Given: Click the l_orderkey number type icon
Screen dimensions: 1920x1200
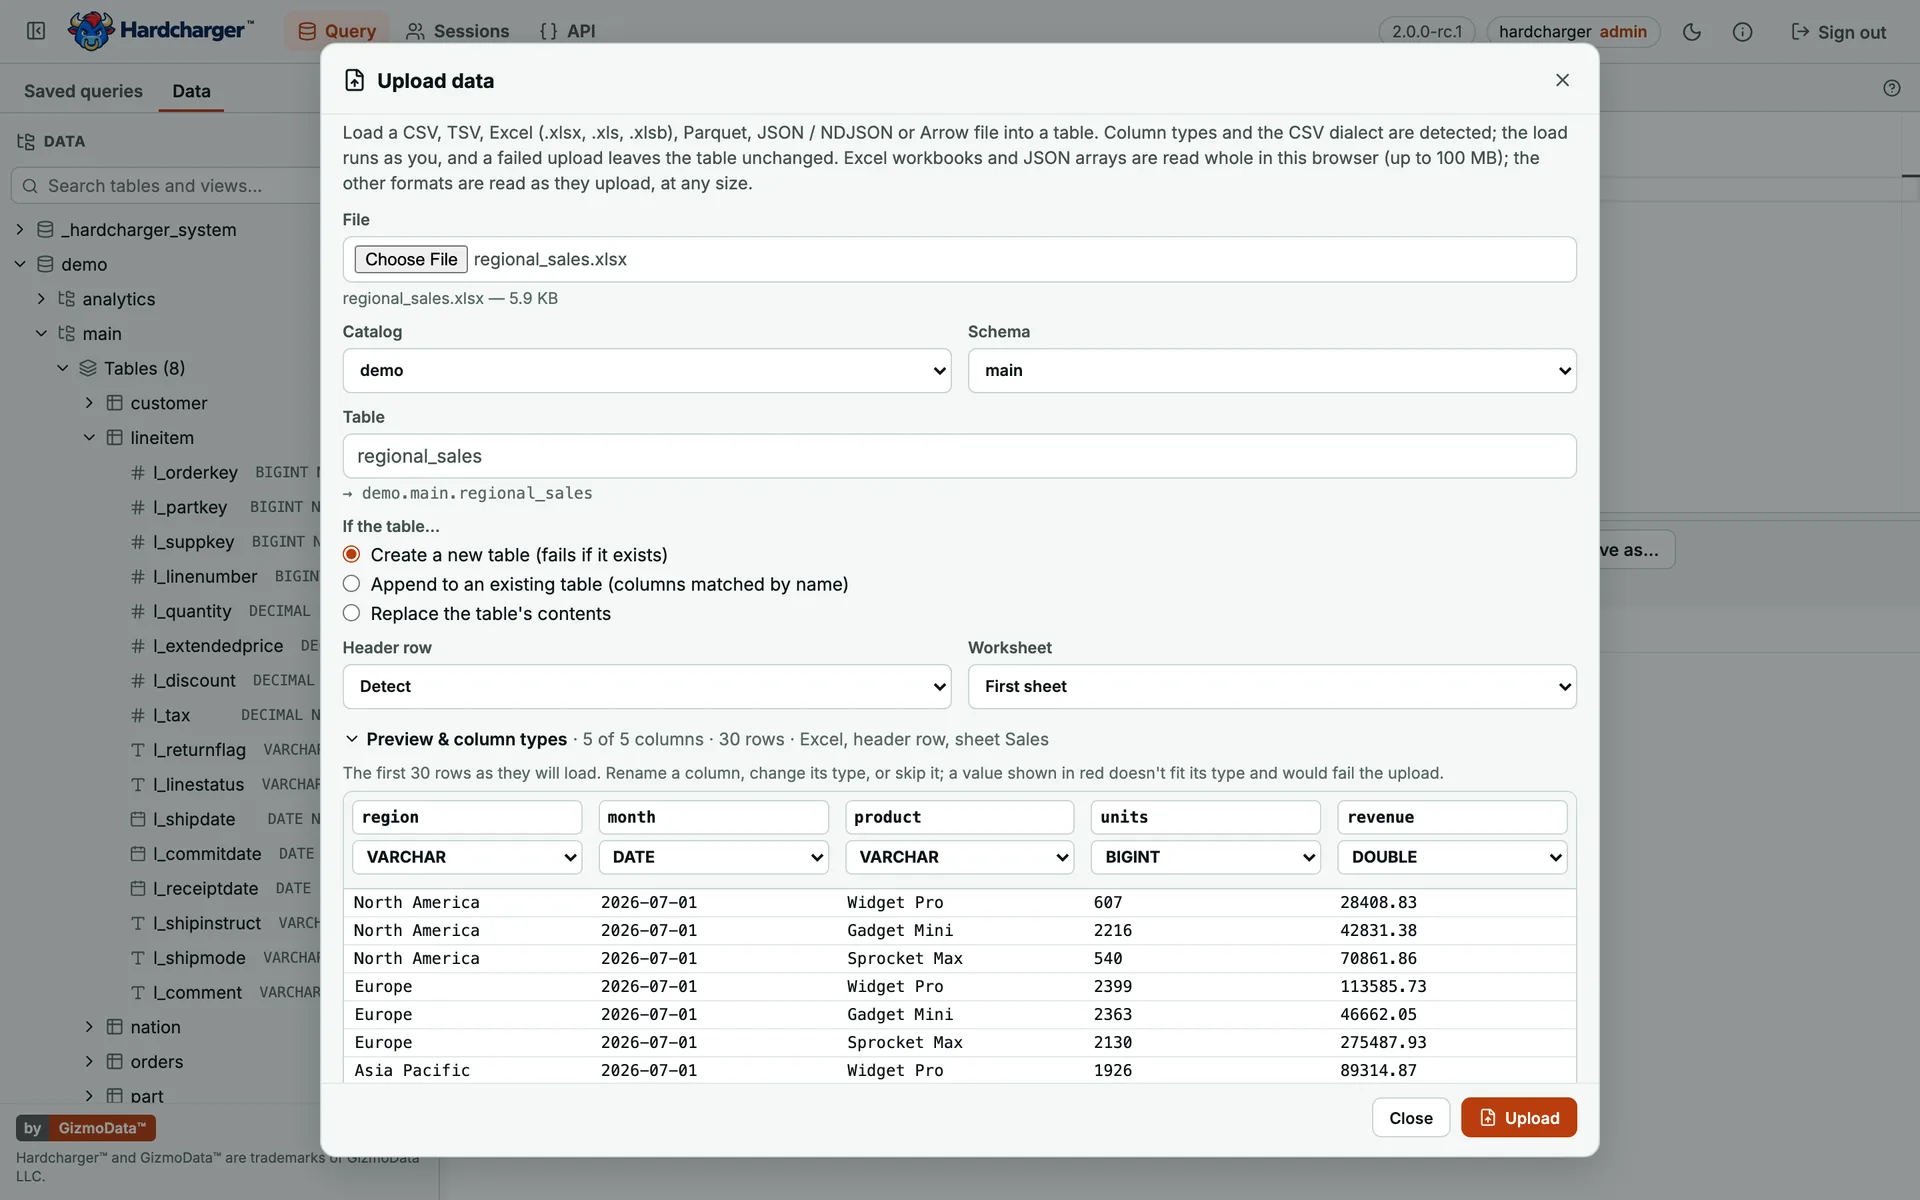Looking at the screenshot, I should click(x=138, y=472).
